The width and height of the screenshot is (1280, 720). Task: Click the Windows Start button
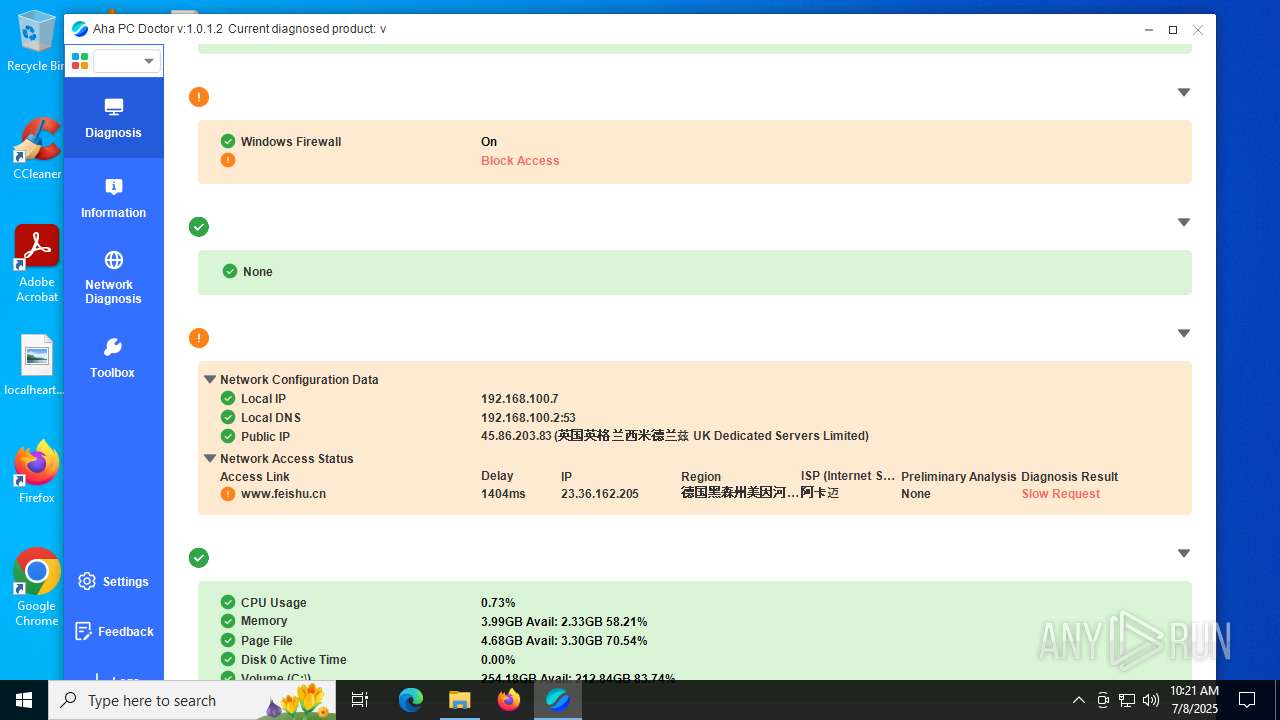pos(24,700)
